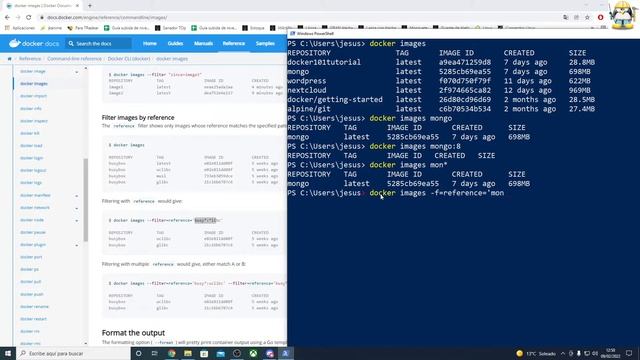Open the Guides tab in Docker docs
The height and width of the screenshot is (360, 640).
point(176,43)
